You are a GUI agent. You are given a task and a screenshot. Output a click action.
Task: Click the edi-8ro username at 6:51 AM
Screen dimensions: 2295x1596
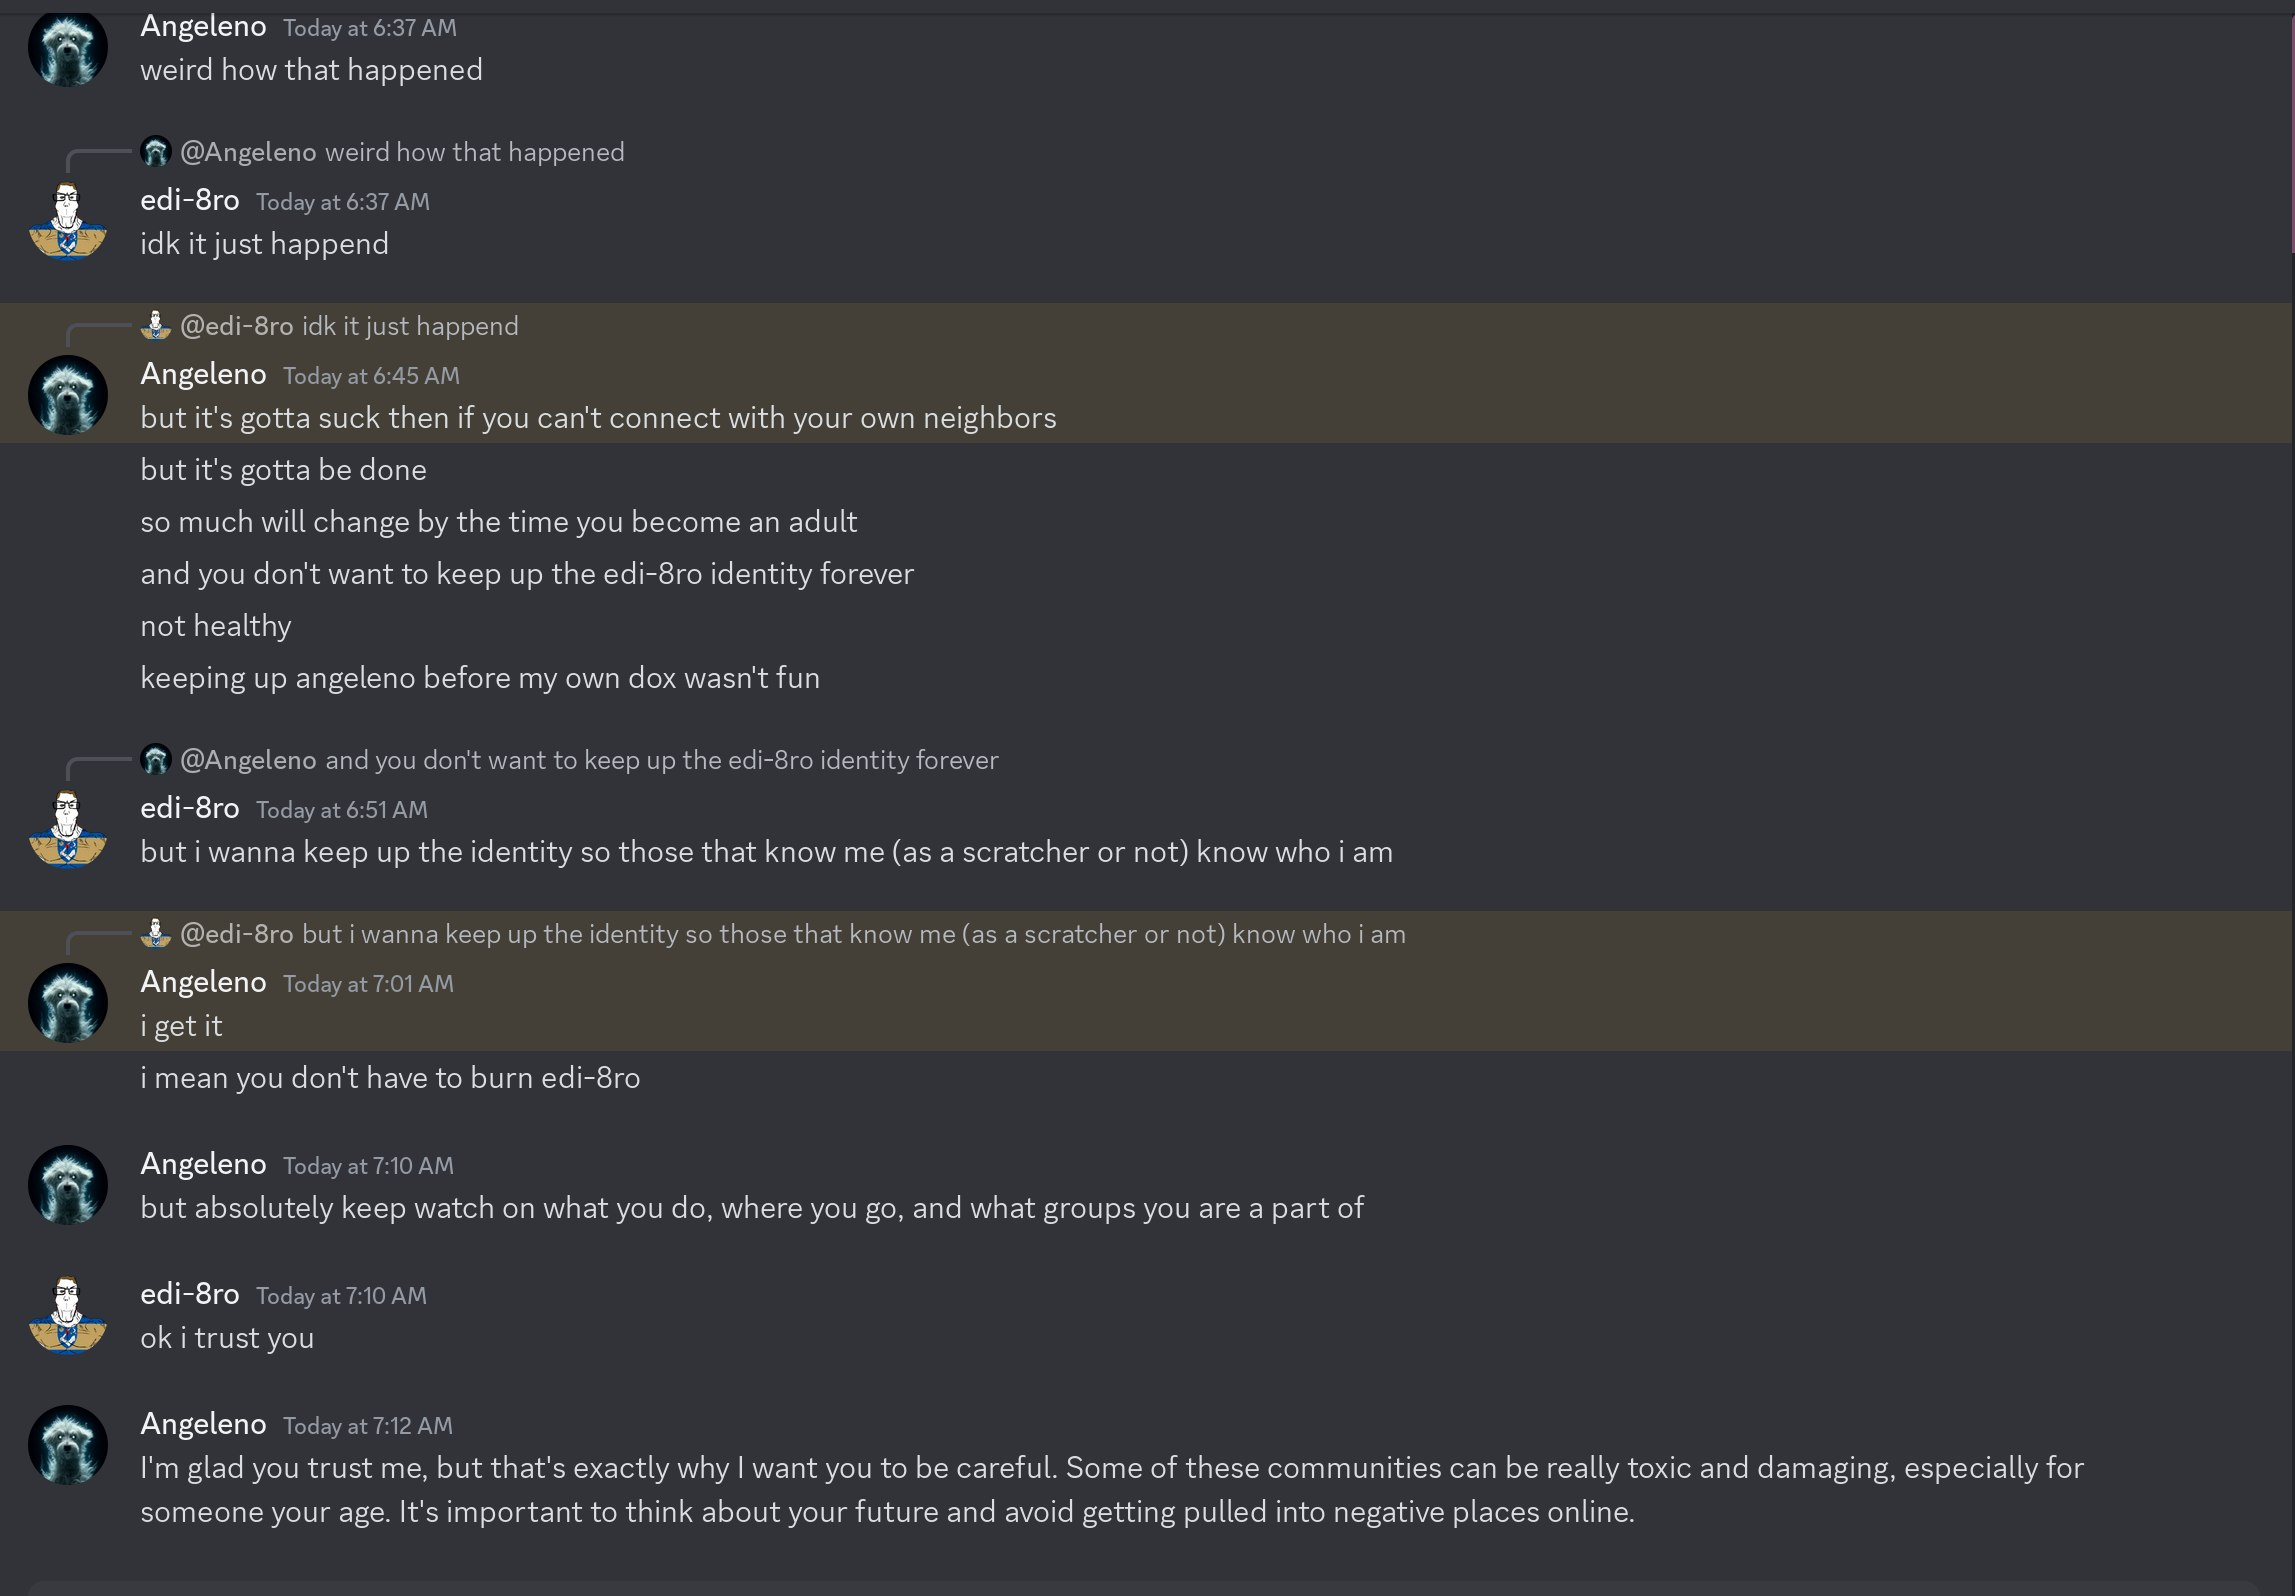pyautogui.click(x=190, y=808)
